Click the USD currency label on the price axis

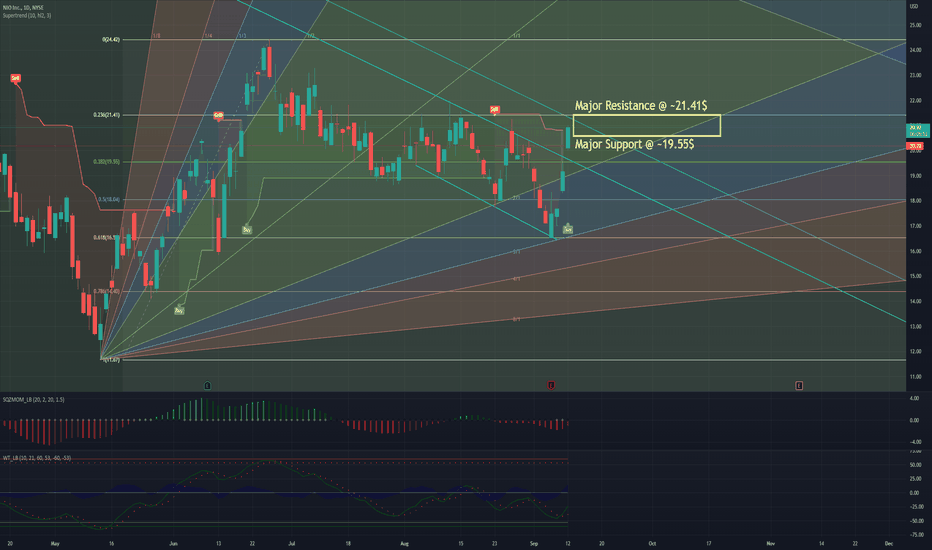click(x=914, y=6)
